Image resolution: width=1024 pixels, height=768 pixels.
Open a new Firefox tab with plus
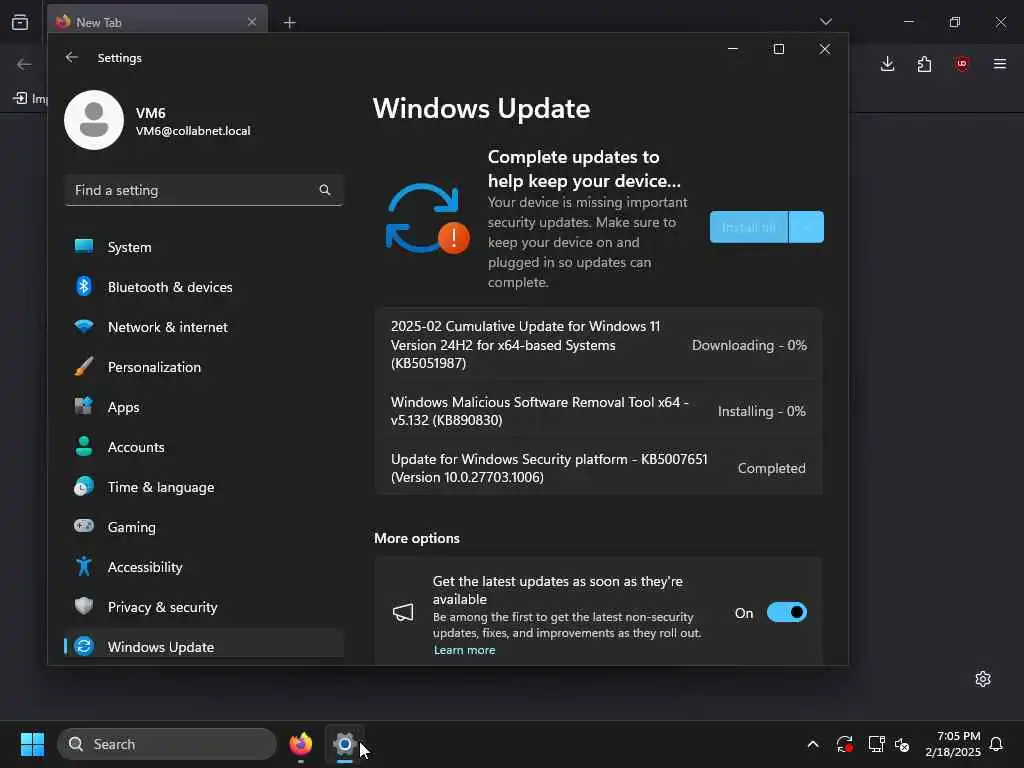coord(289,23)
